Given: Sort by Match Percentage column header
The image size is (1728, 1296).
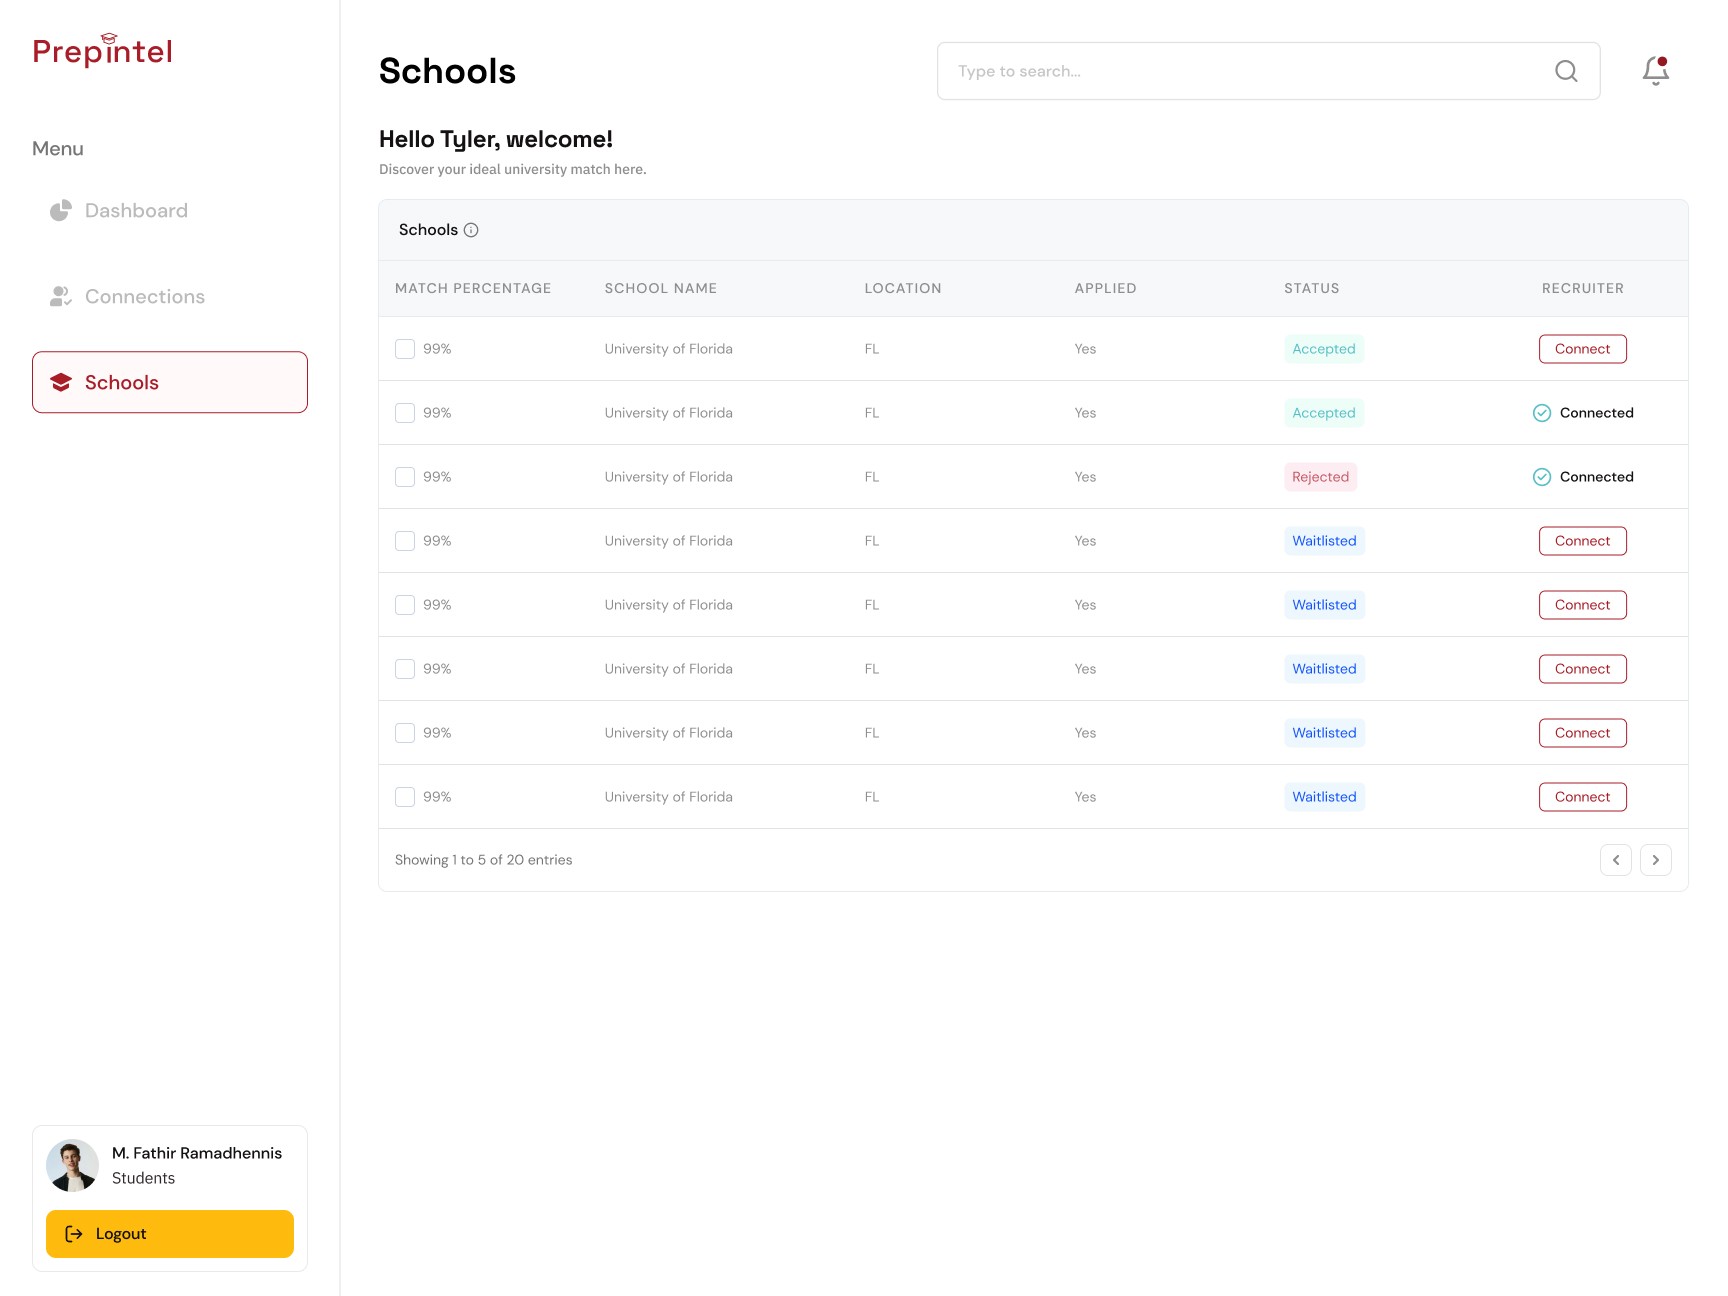Looking at the screenshot, I should (x=473, y=288).
